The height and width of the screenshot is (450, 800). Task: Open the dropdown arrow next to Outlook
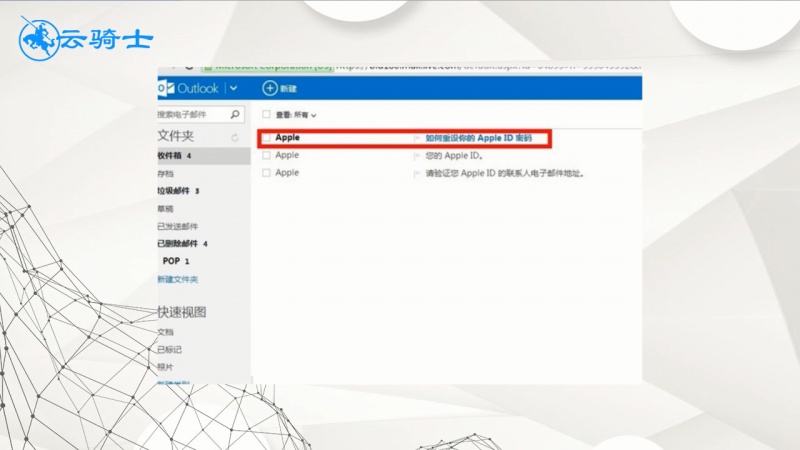233,88
